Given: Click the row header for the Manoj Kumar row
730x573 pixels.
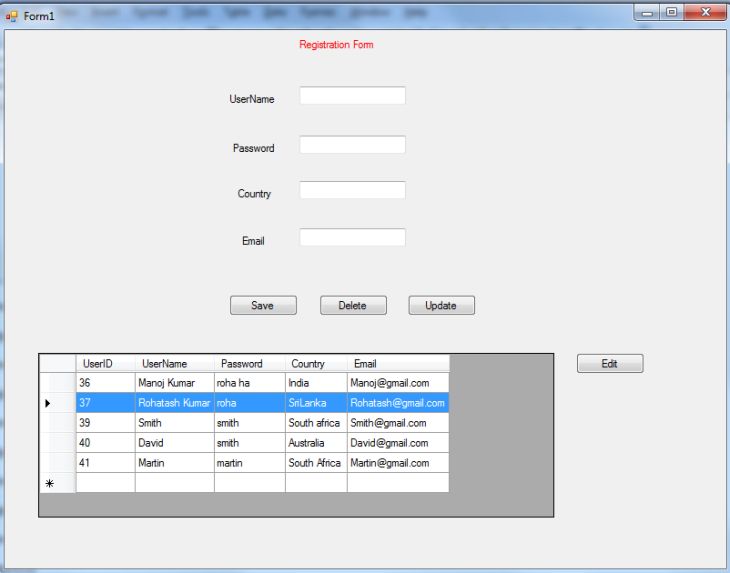Looking at the screenshot, I should (x=58, y=383).
